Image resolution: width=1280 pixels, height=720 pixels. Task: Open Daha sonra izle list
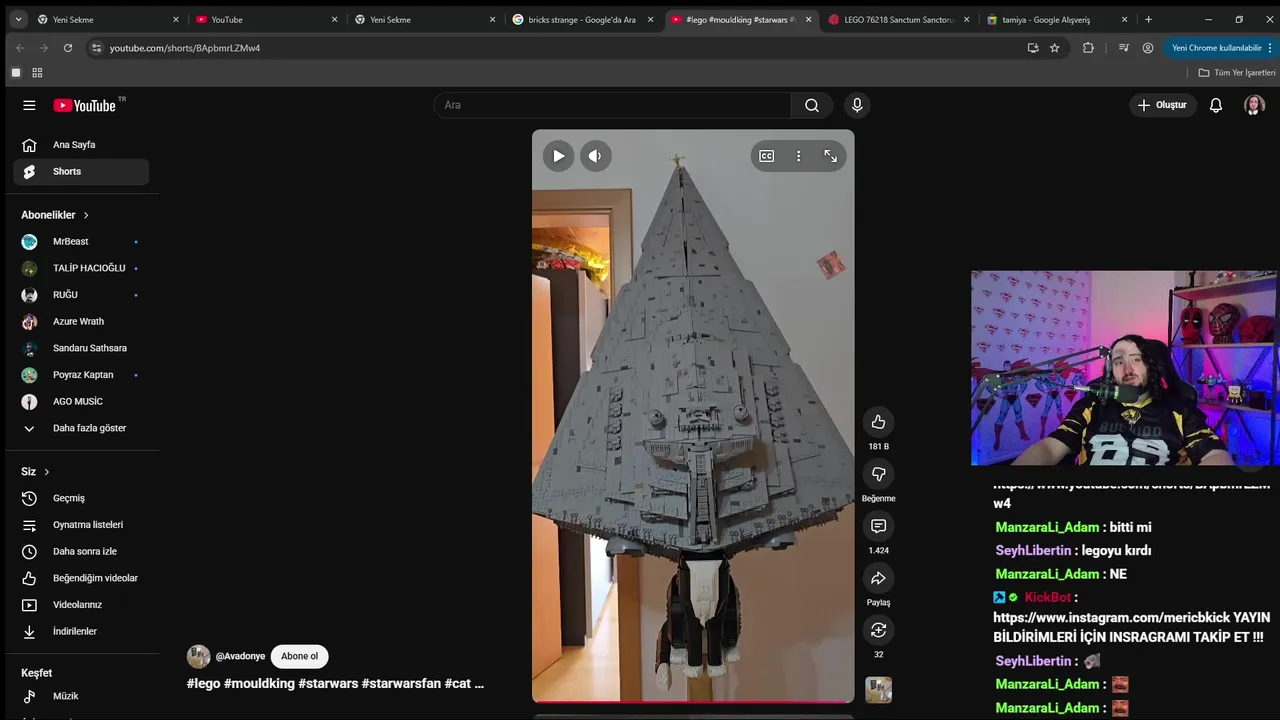pyautogui.click(x=81, y=551)
